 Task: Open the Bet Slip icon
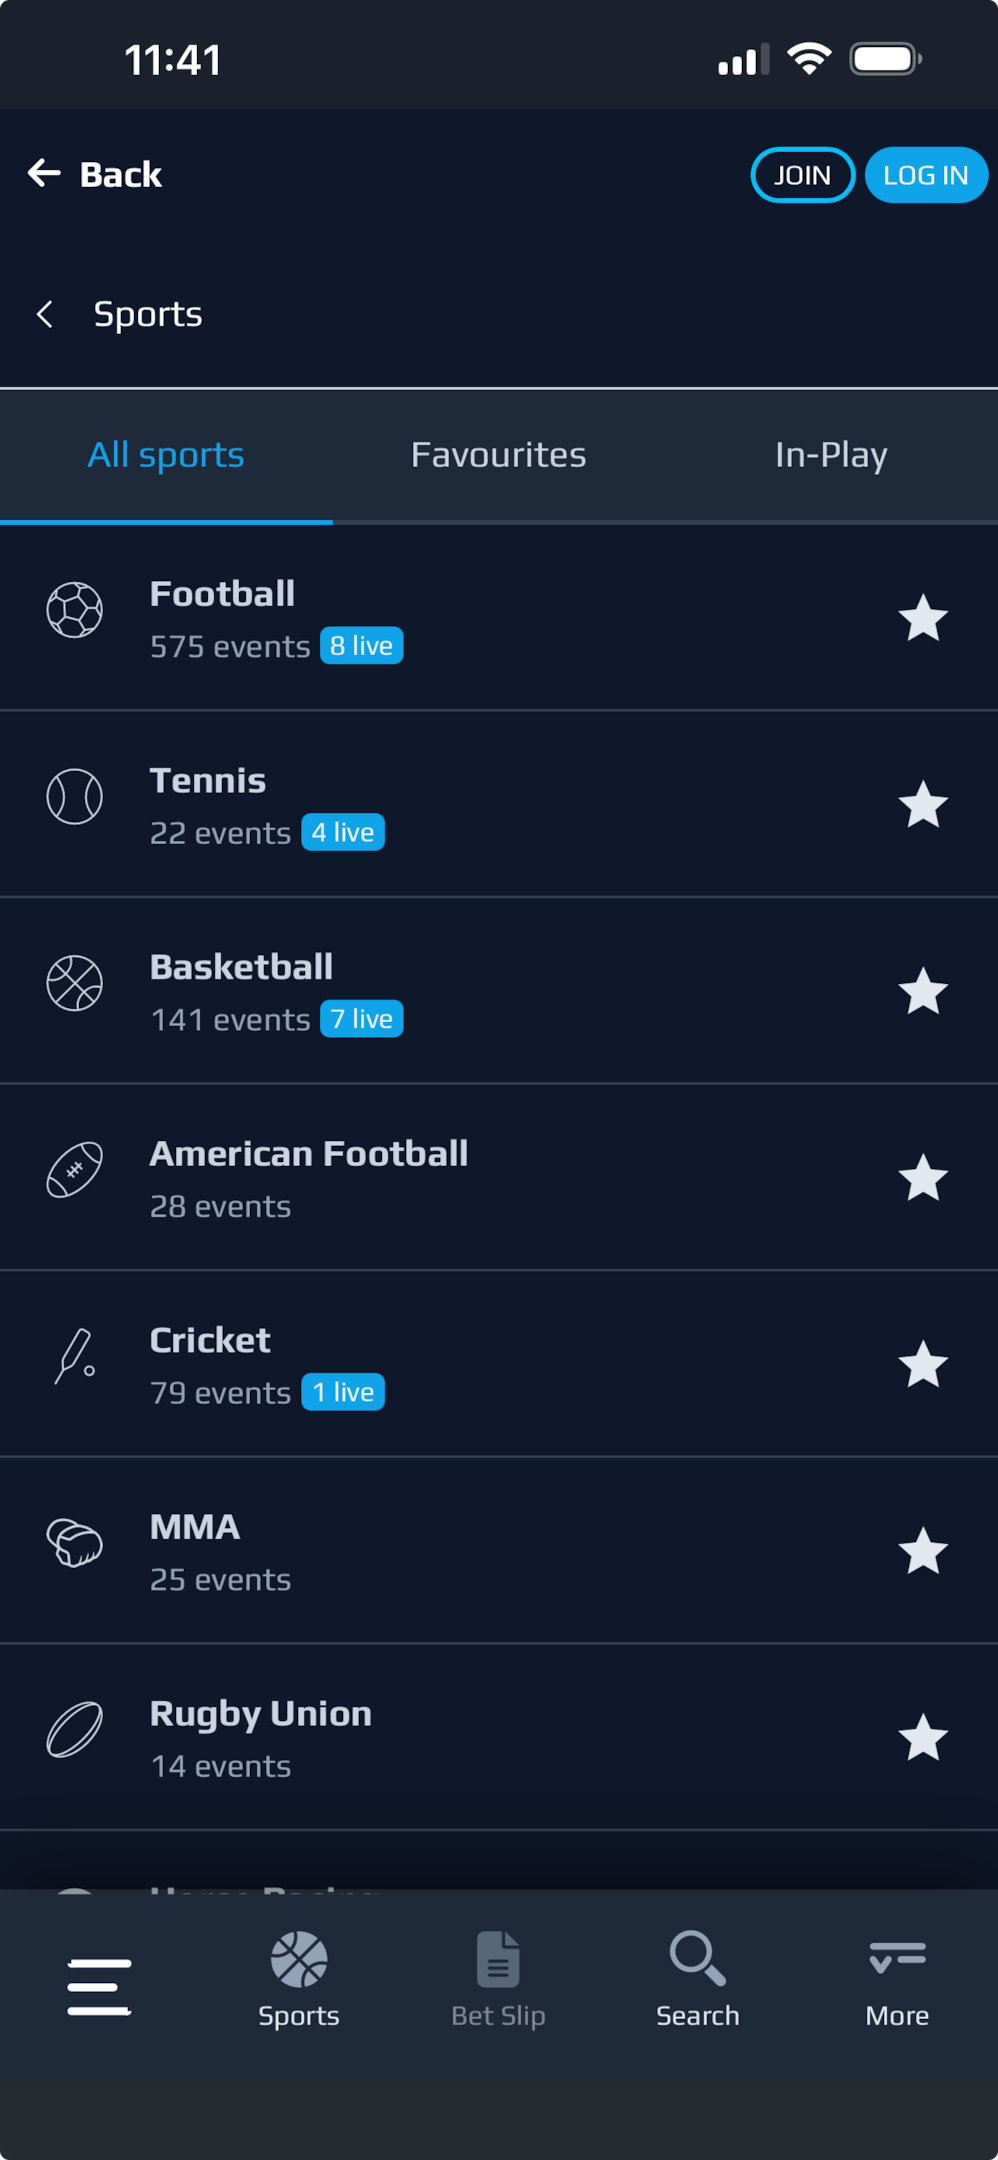pyautogui.click(x=498, y=1959)
